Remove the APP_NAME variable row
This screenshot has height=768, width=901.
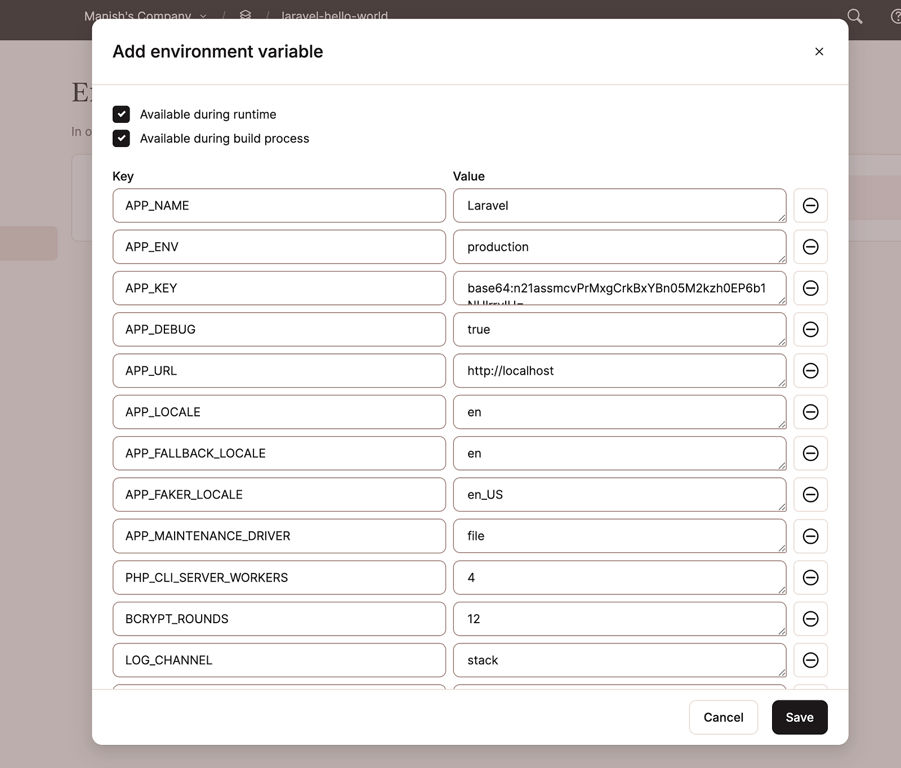pos(810,206)
